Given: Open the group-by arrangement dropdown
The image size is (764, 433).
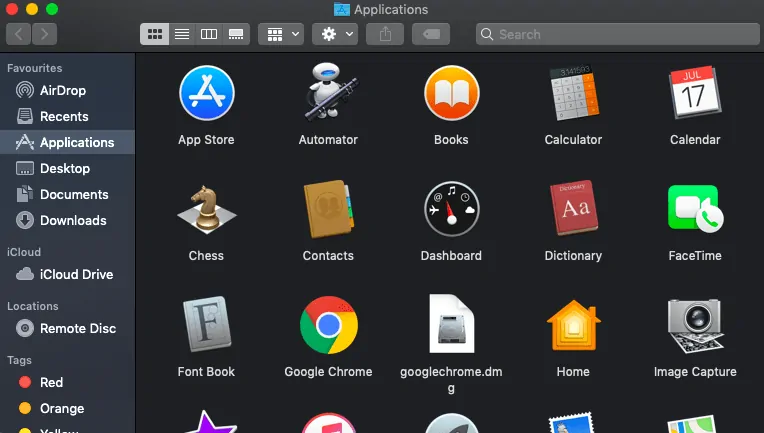Looking at the screenshot, I should pyautogui.click(x=281, y=34).
